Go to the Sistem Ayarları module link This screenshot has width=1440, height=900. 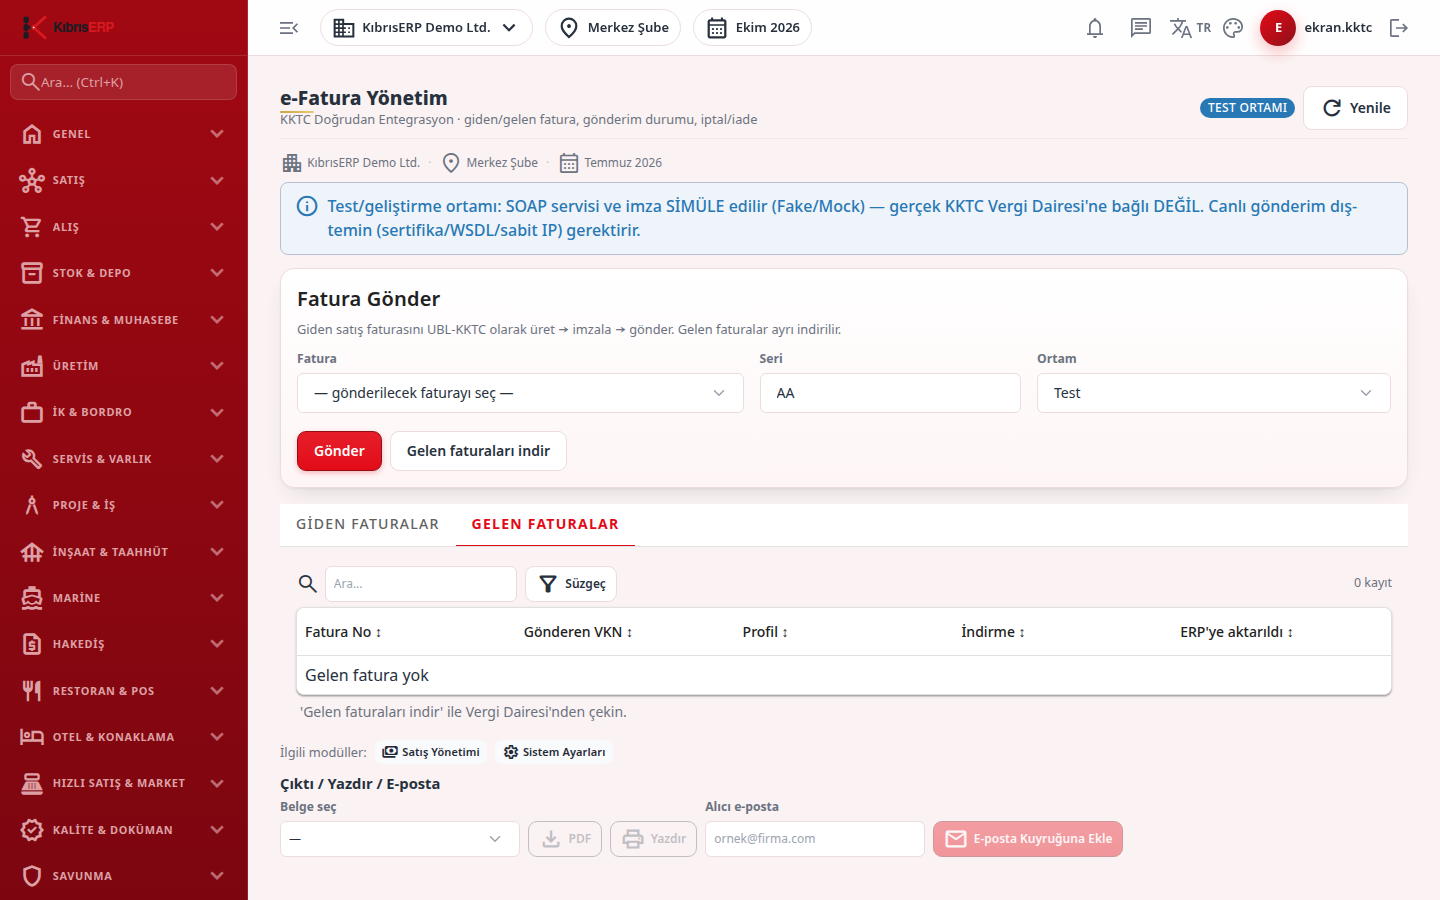(554, 752)
